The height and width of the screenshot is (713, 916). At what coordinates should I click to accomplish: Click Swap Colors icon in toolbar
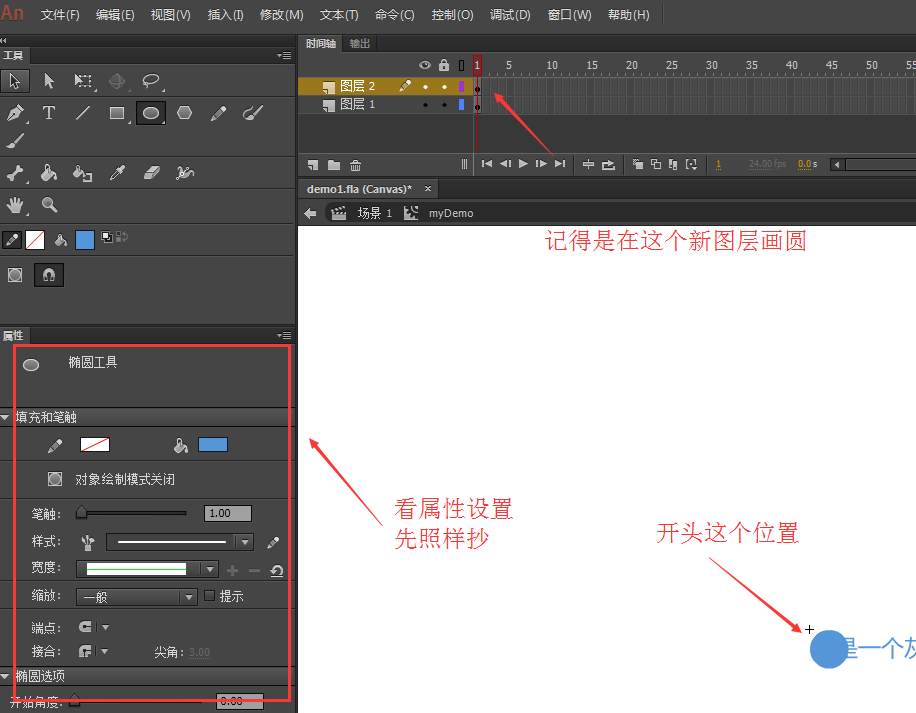pyautogui.click(x=122, y=236)
